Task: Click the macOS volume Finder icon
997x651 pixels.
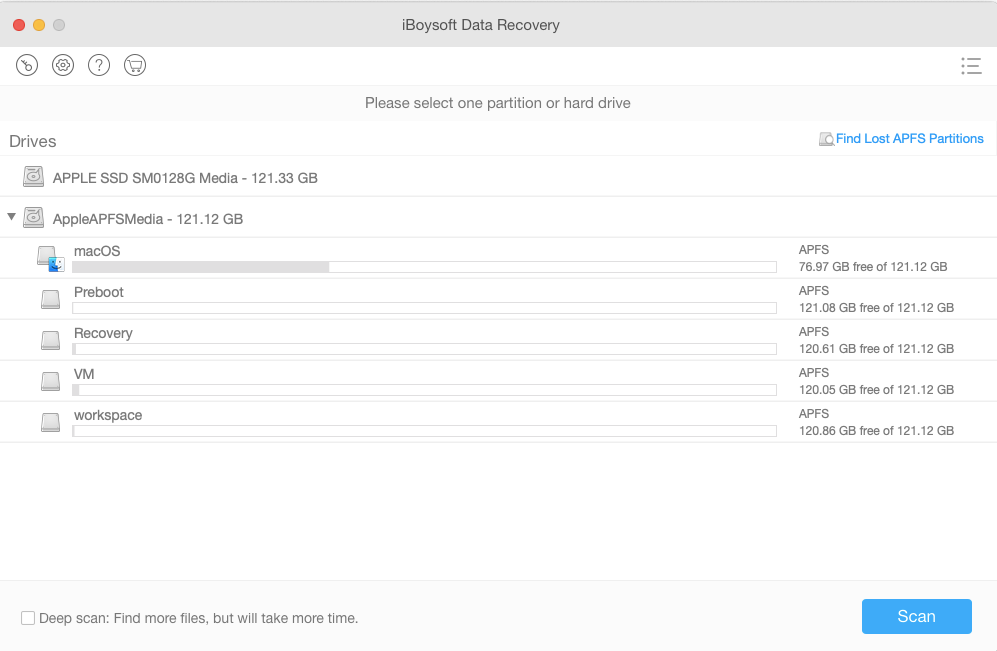Action: pos(51,259)
